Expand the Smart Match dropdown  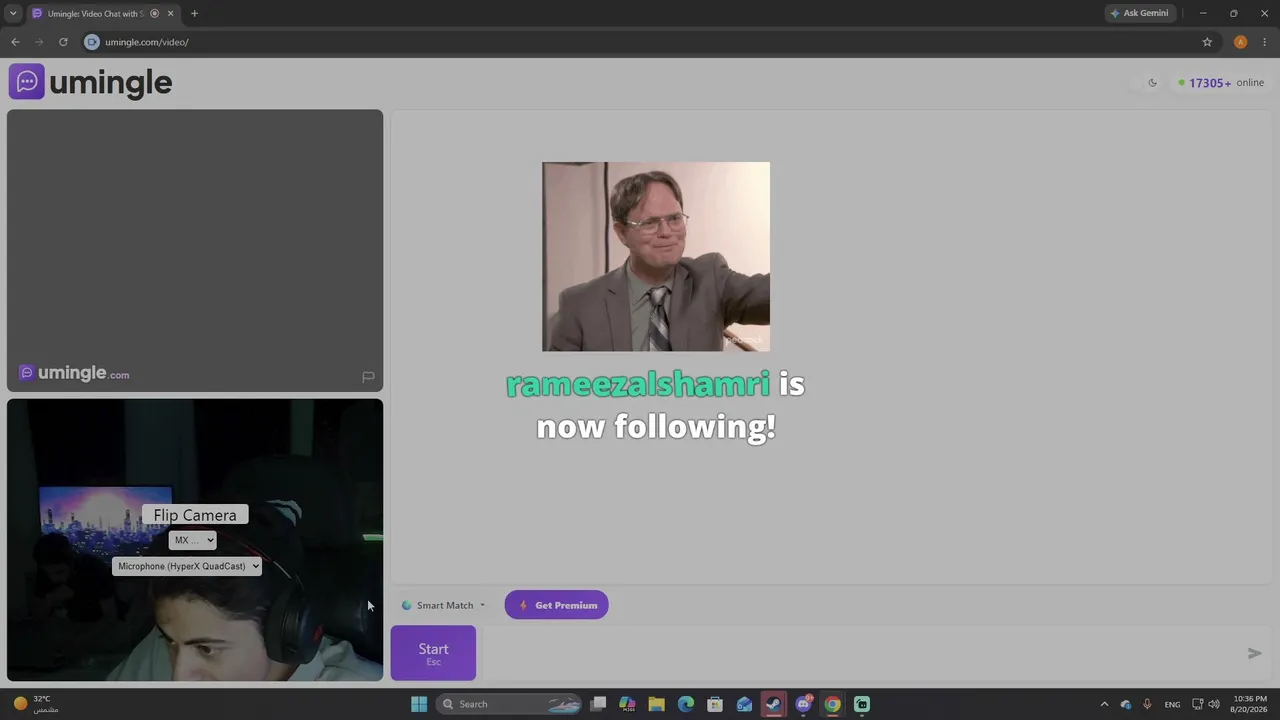443,605
